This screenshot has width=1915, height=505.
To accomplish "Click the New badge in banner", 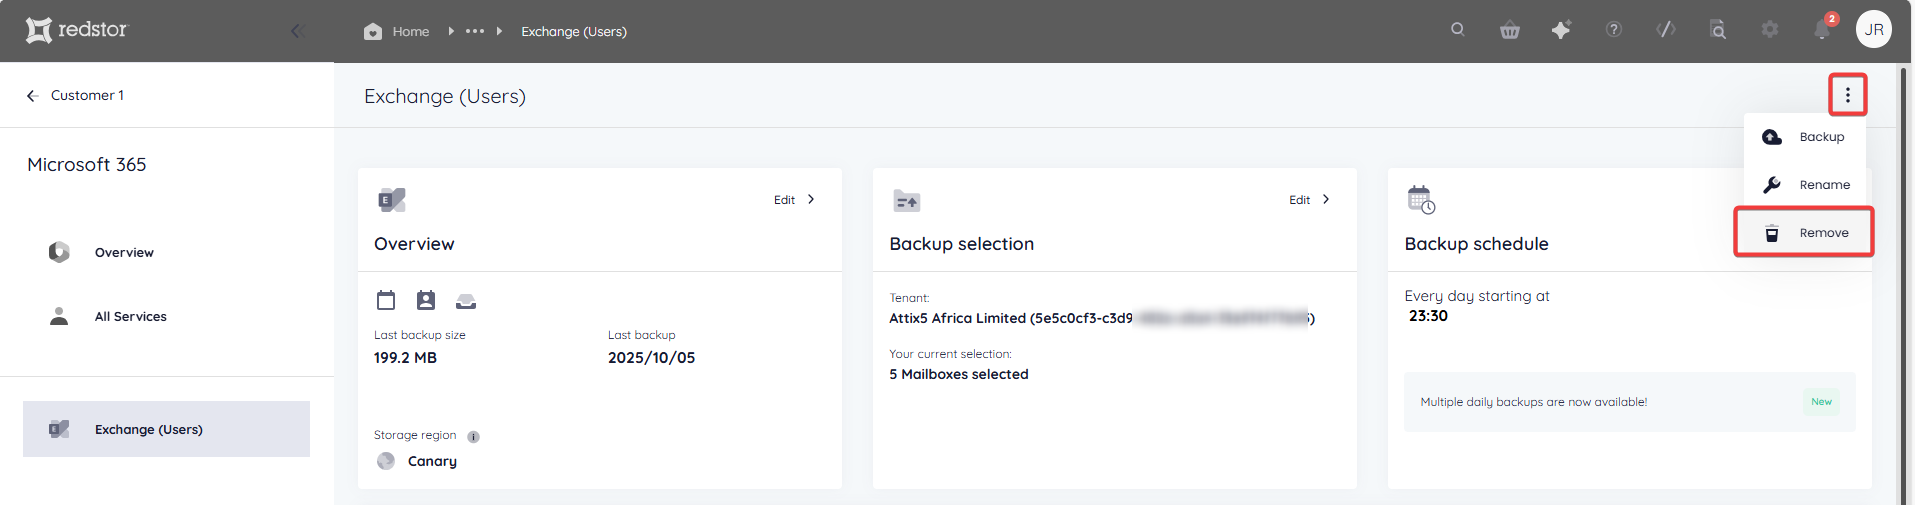I will click(x=1821, y=402).
